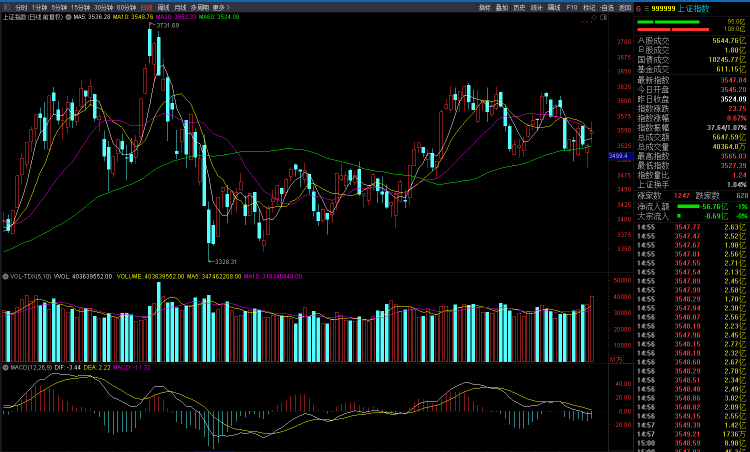Screen dimensions: 750x452
Task: Click the 返回 back button
Action: click(x=625, y=8)
